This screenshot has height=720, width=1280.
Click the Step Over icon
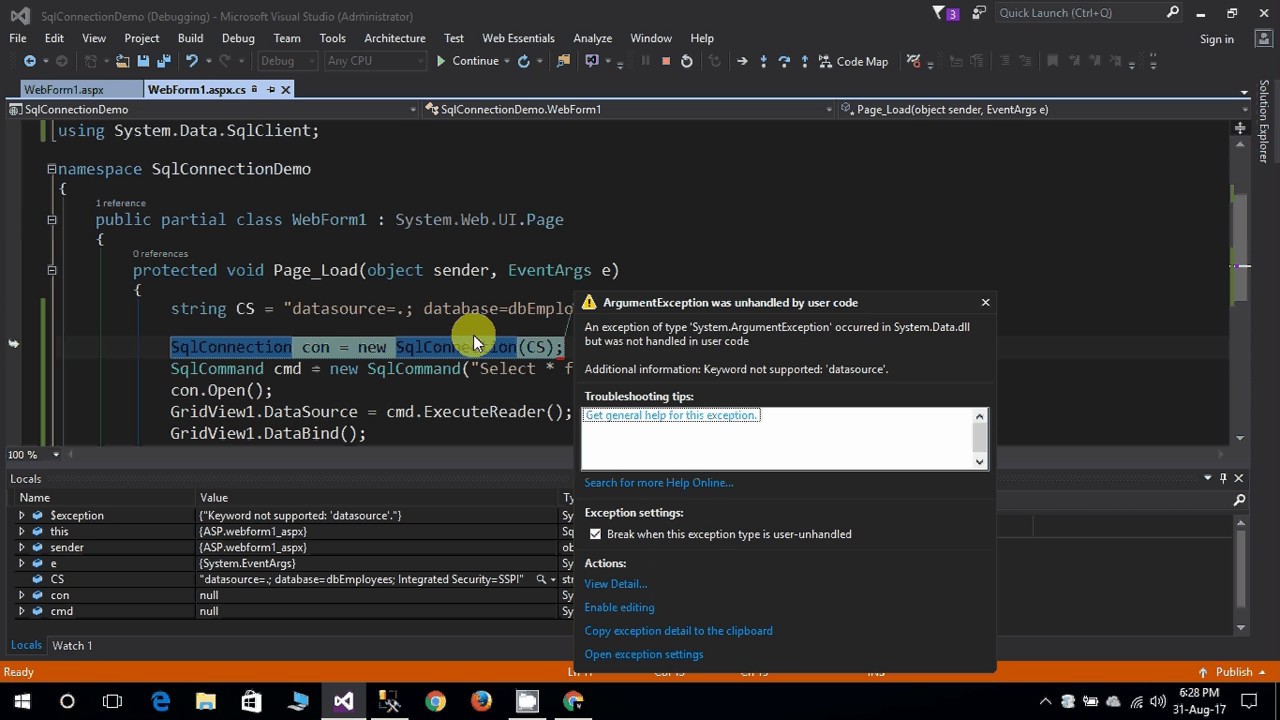coord(784,61)
